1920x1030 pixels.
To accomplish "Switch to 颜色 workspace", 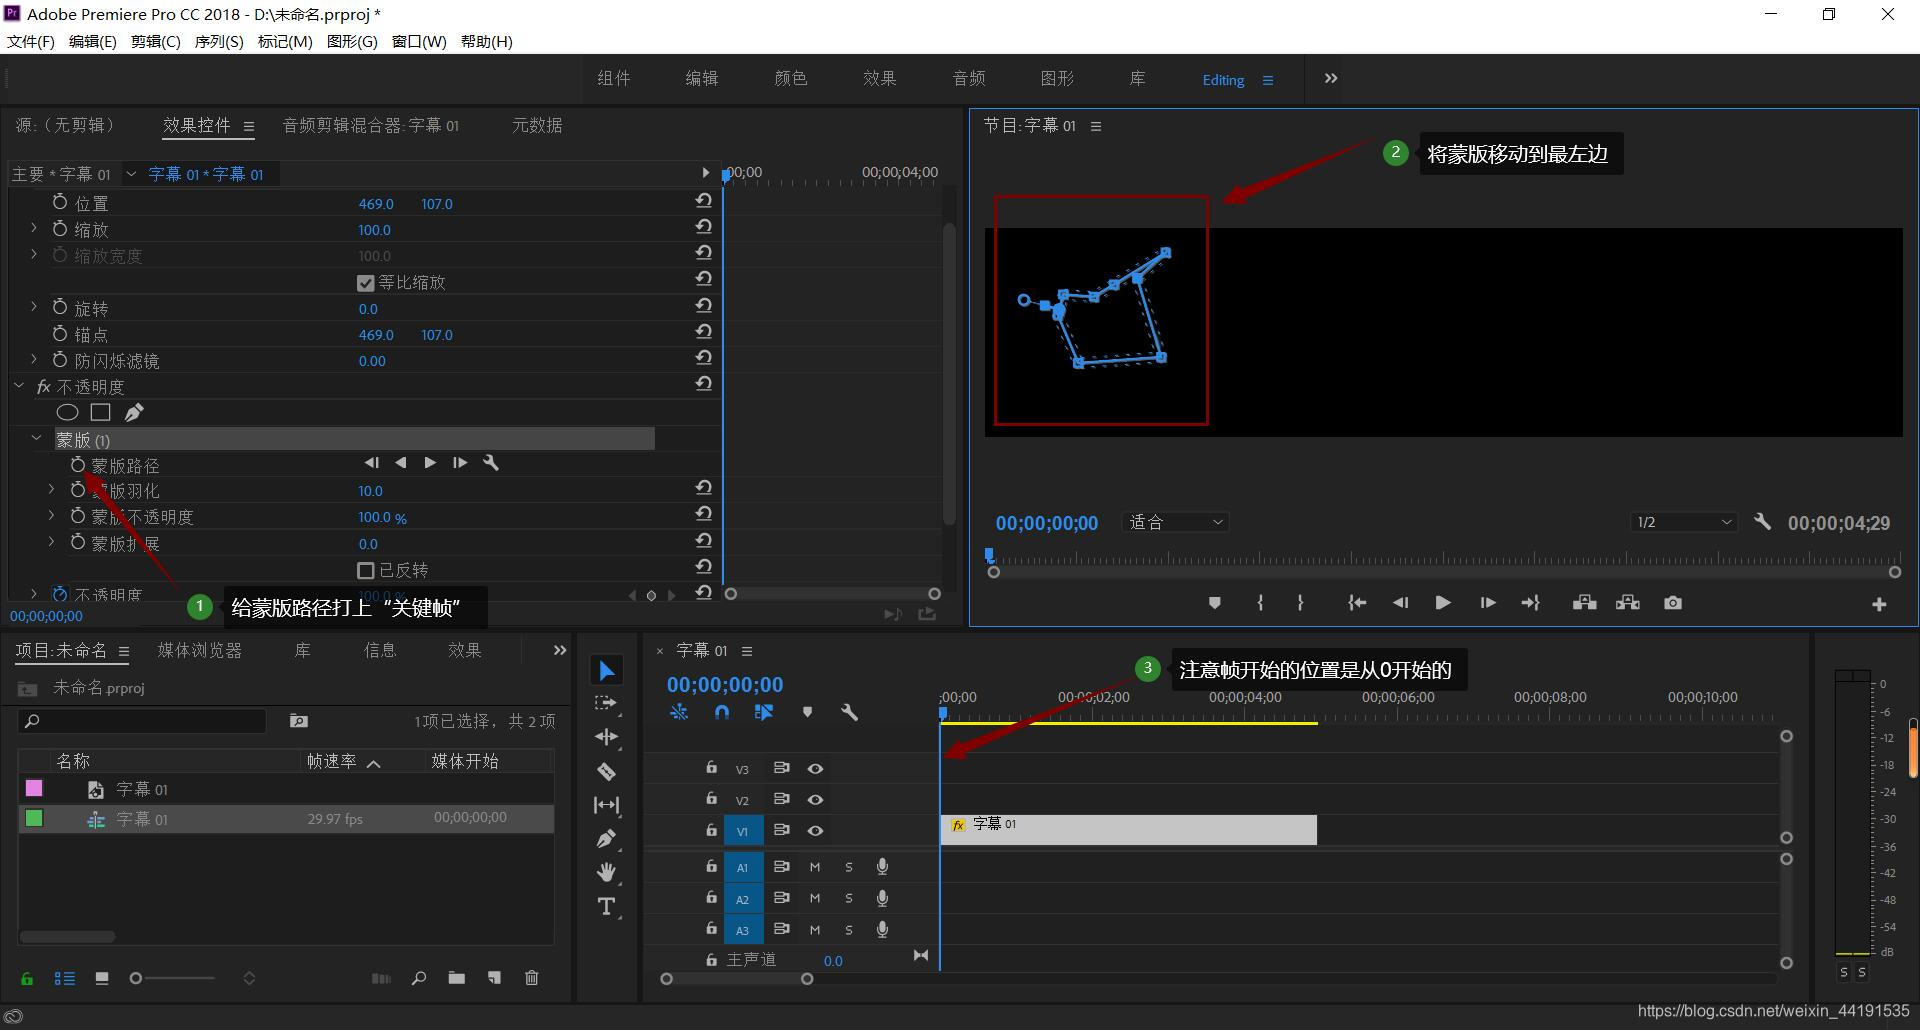I will point(790,78).
